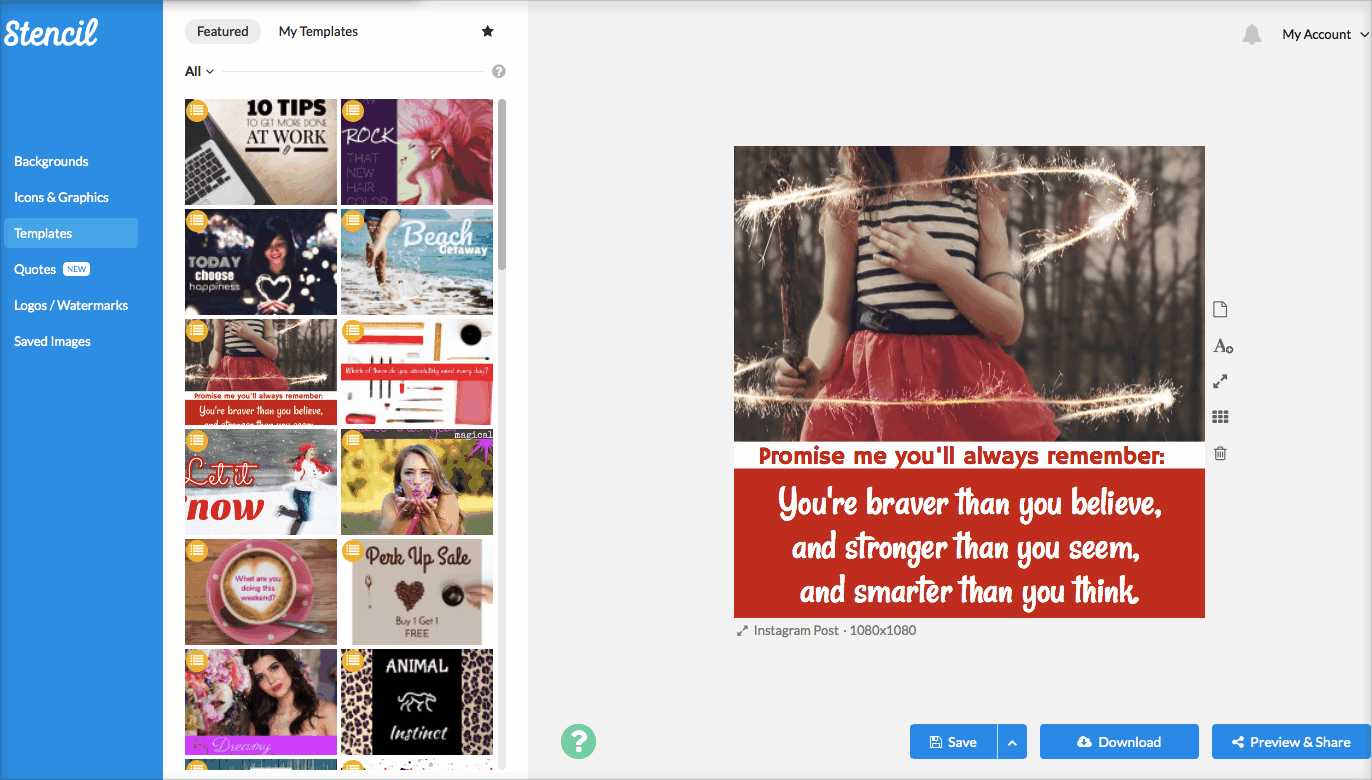
Task: Open Backgrounds in the sidebar
Action: click(x=51, y=161)
